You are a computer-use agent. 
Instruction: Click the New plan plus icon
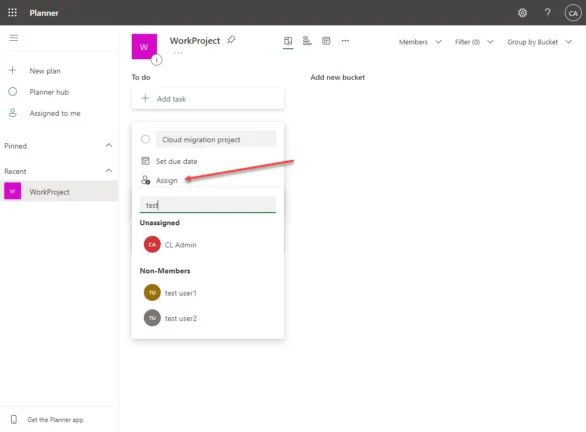12,70
